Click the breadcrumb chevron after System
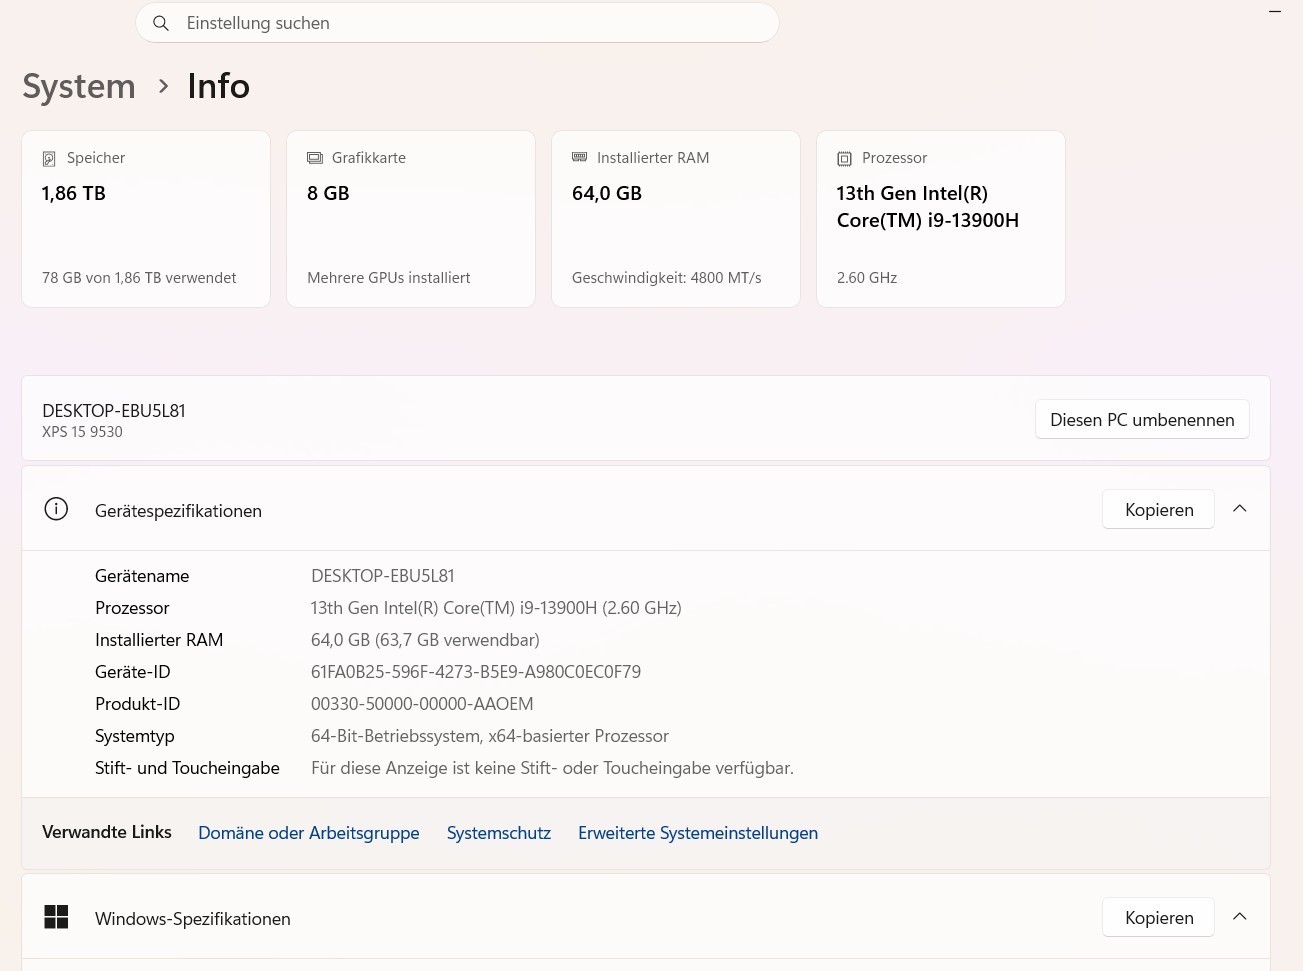1303x971 pixels. [163, 87]
